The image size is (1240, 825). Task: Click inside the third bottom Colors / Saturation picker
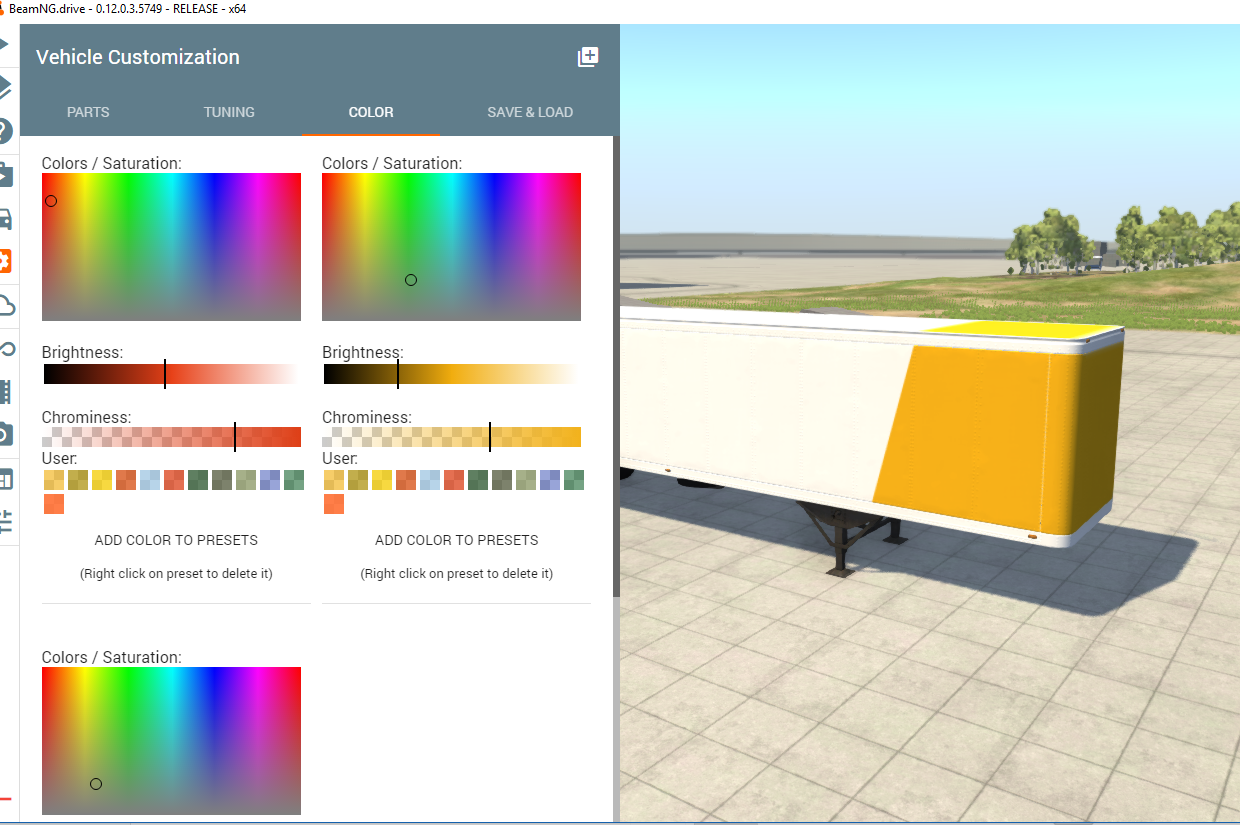[171, 741]
